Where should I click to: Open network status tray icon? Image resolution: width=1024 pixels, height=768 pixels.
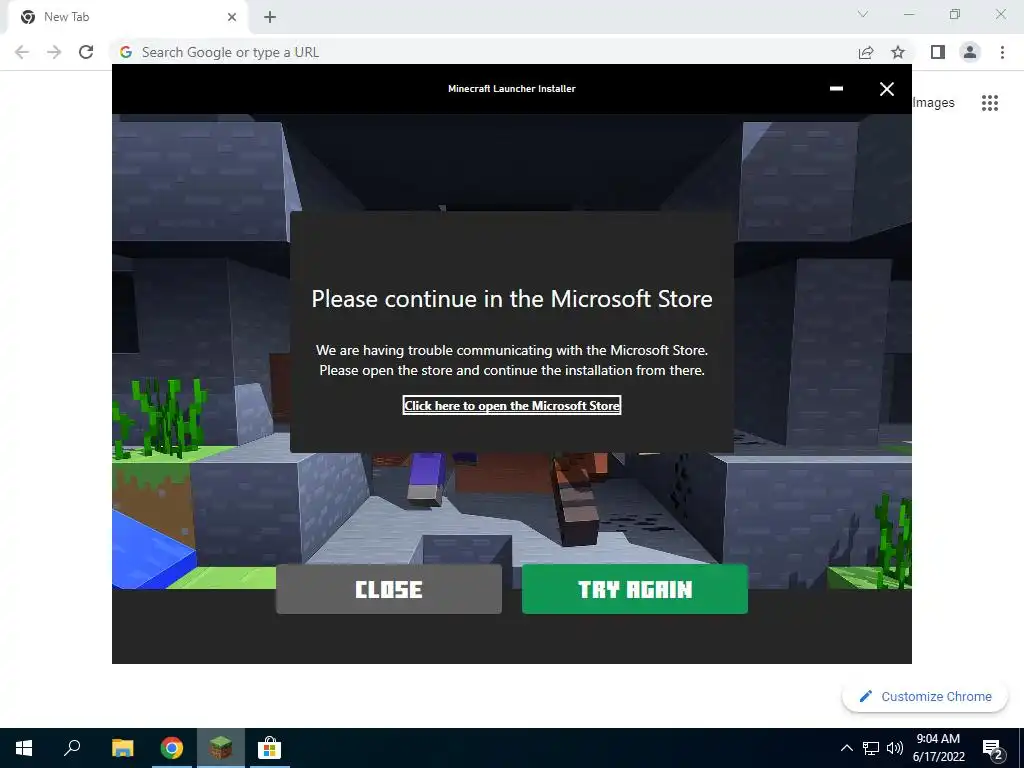[871, 748]
